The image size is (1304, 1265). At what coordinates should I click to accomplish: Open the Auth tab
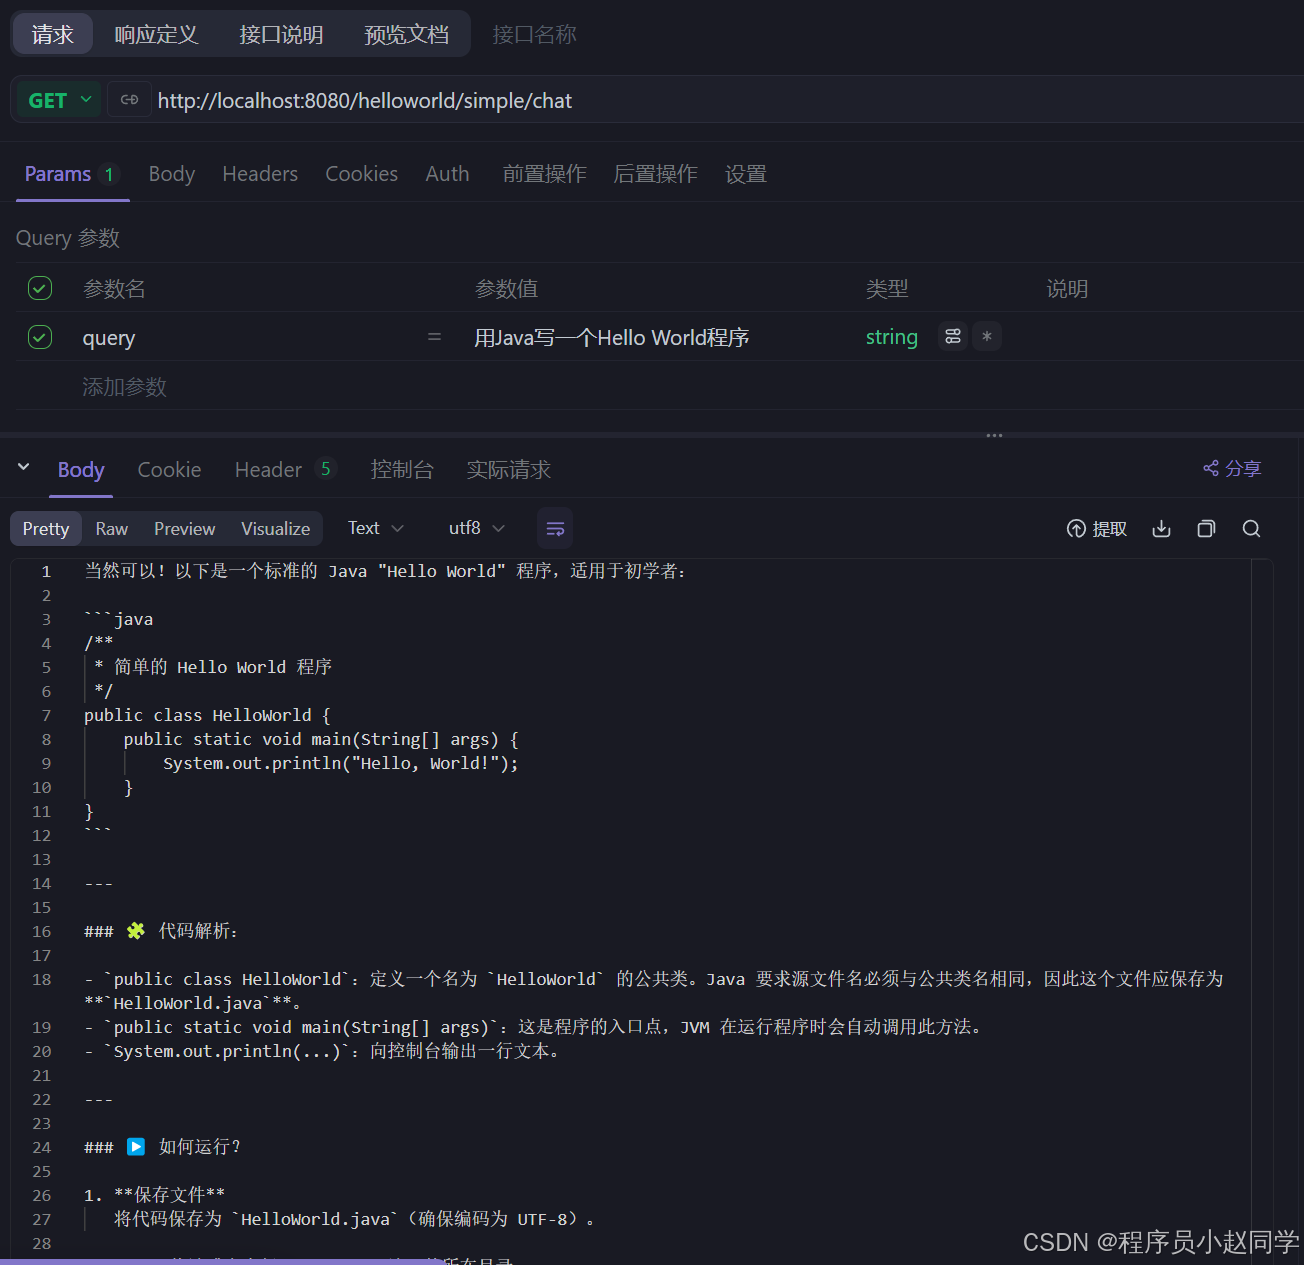click(447, 174)
